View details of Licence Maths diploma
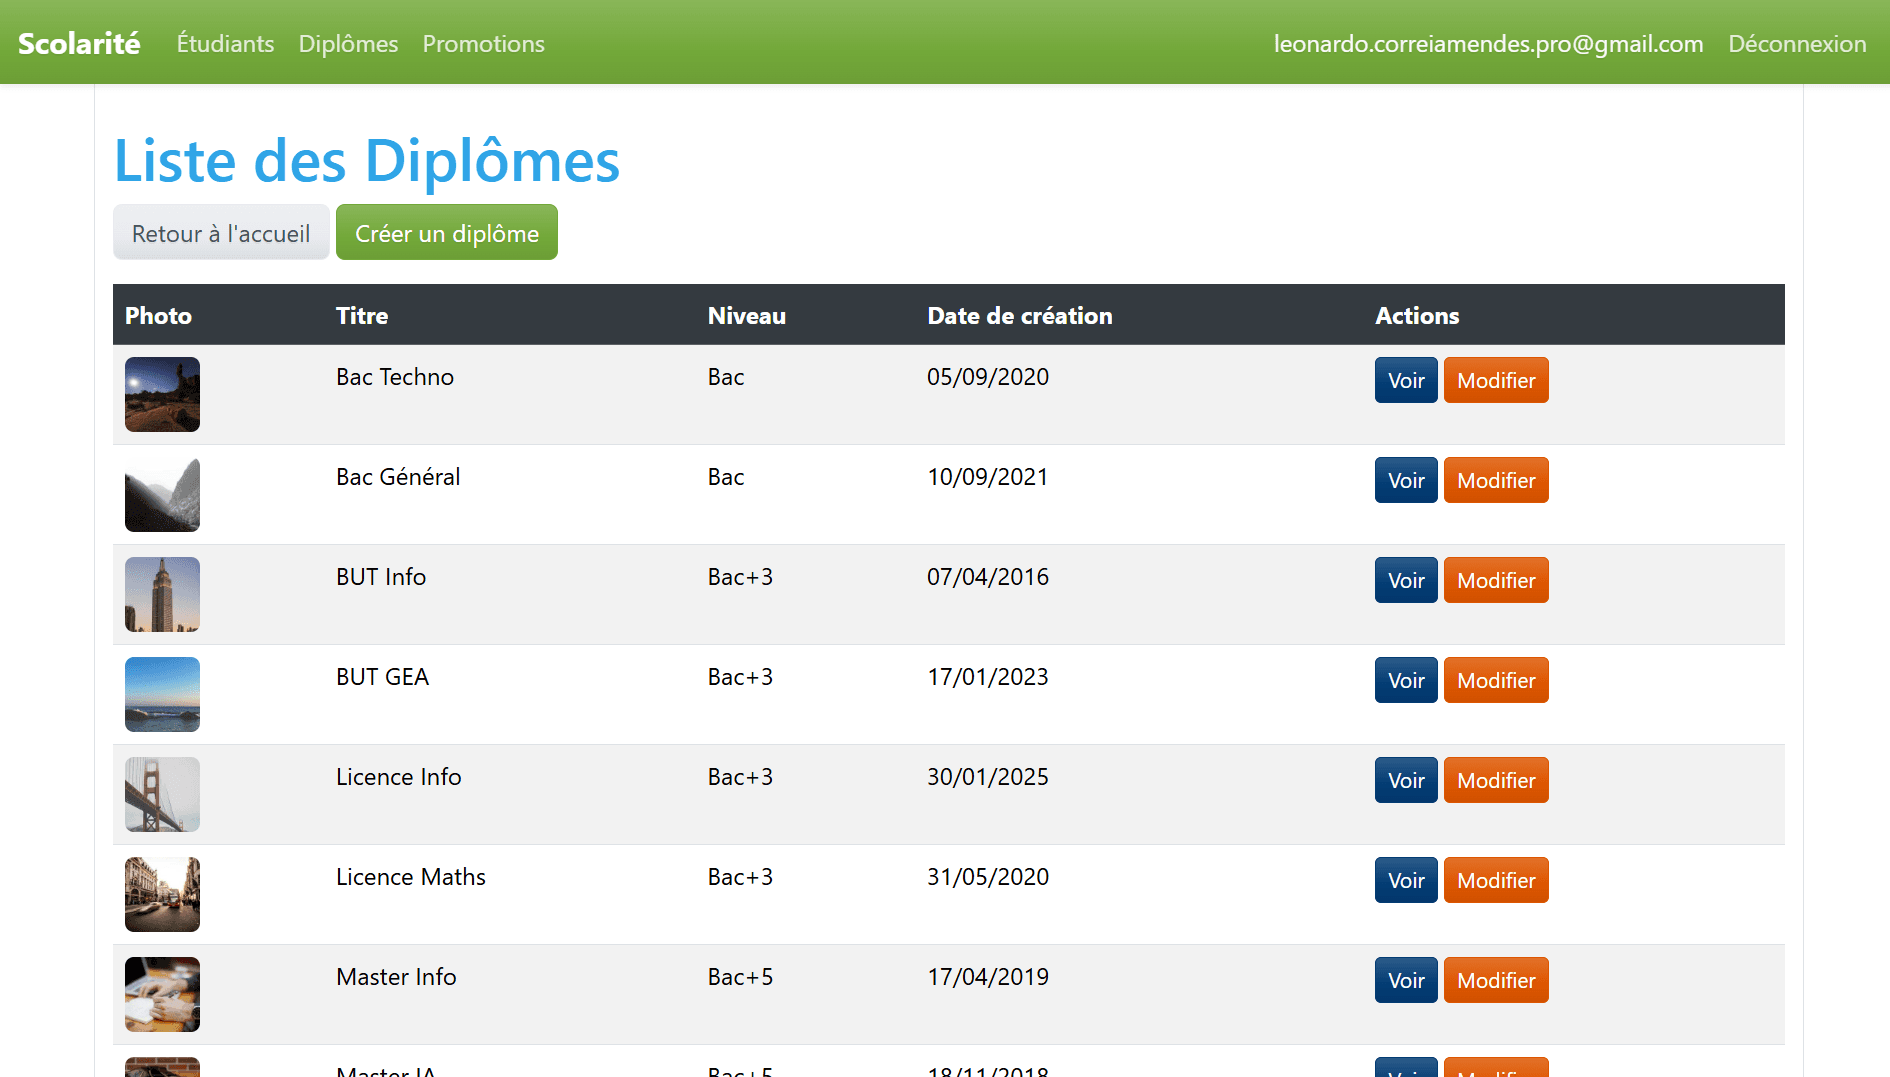 (x=1405, y=880)
